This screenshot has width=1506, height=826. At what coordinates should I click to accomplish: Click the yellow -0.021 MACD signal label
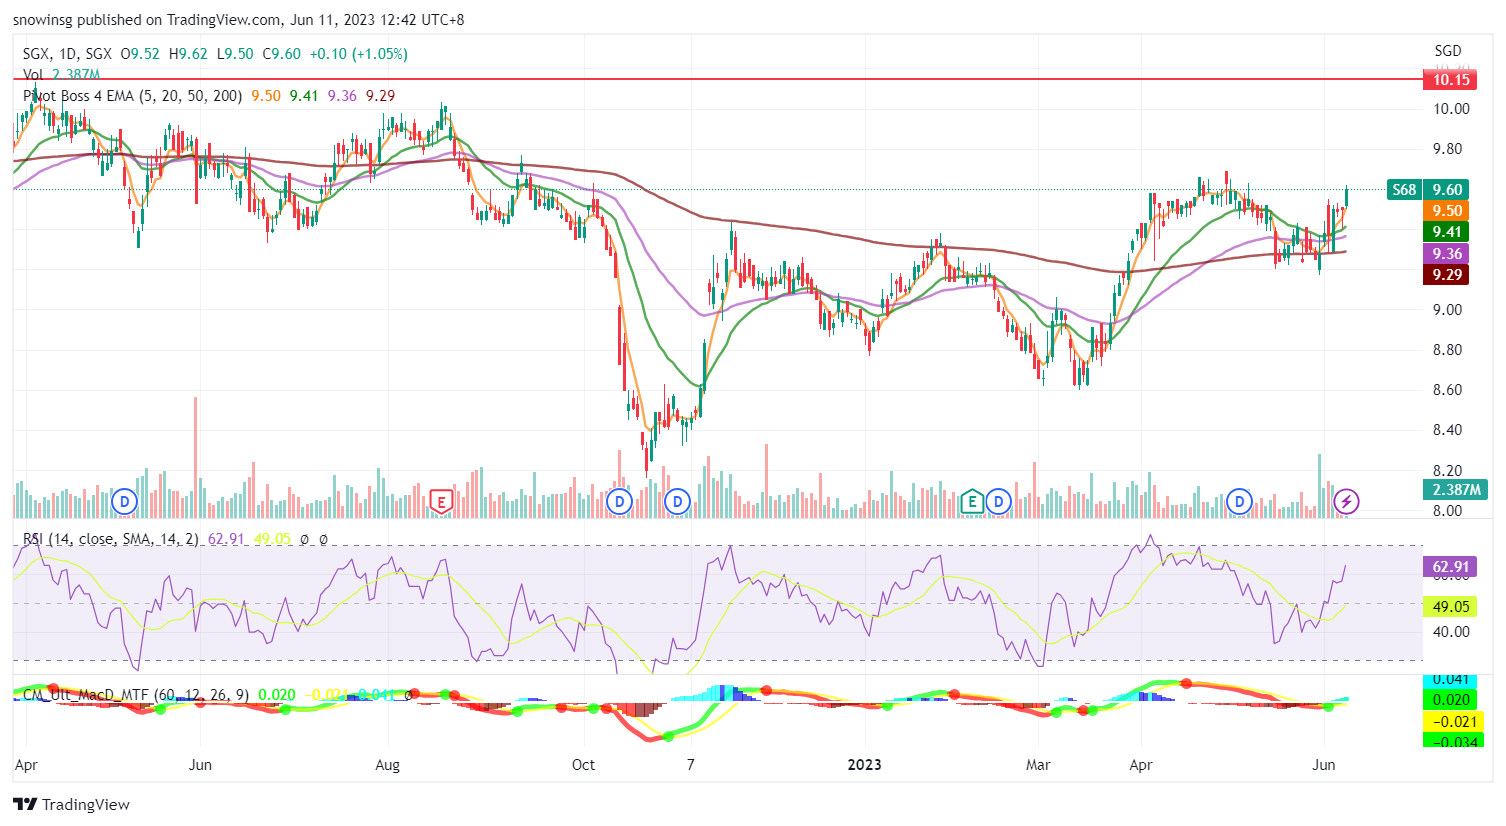(1451, 721)
